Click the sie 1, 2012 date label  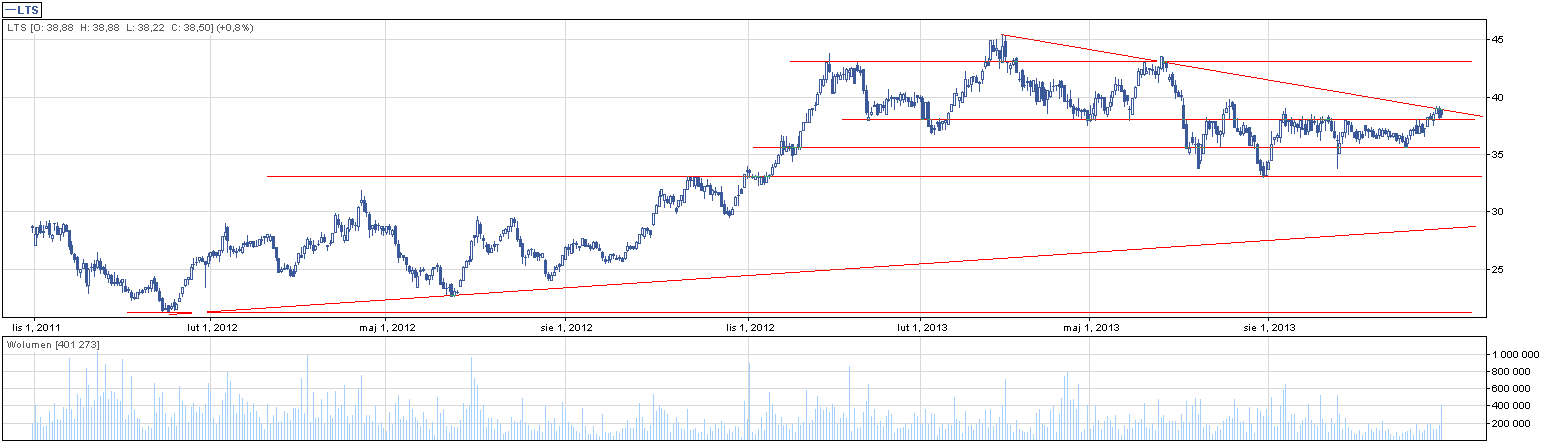click(x=567, y=327)
